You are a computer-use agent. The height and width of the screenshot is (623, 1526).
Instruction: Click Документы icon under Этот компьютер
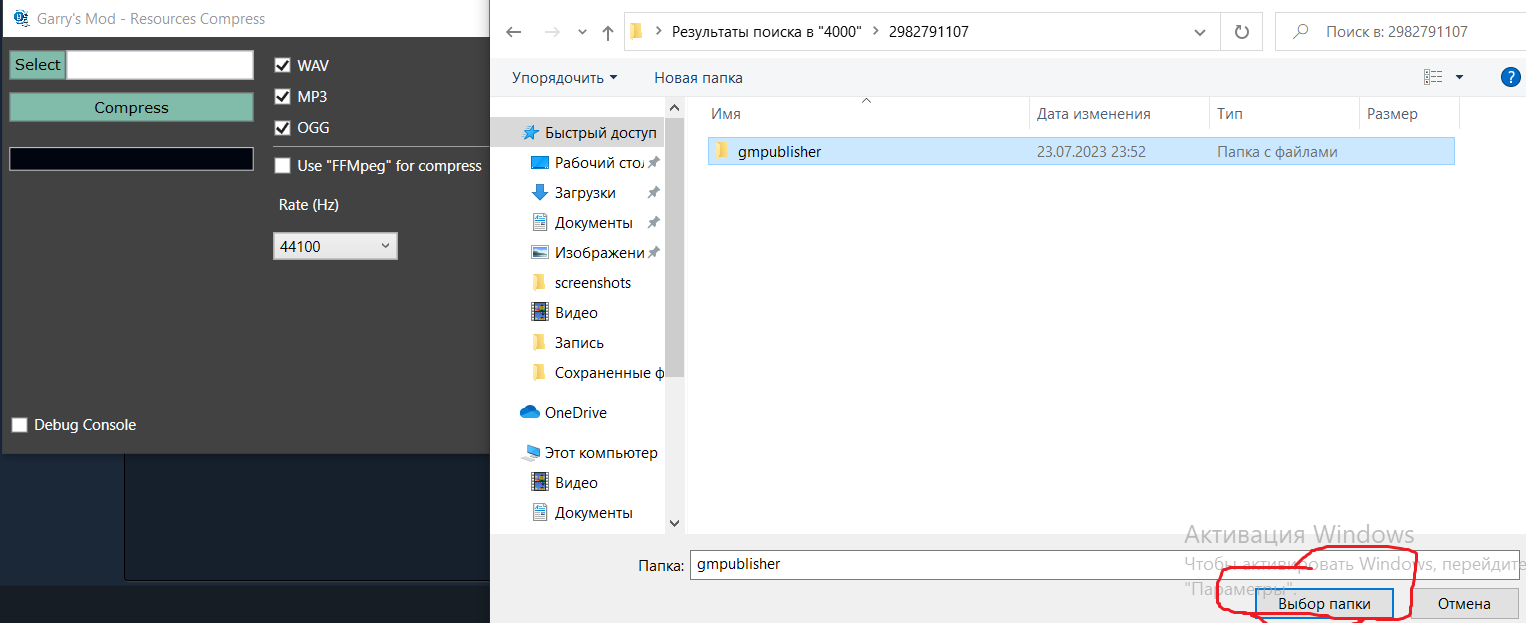point(540,513)
